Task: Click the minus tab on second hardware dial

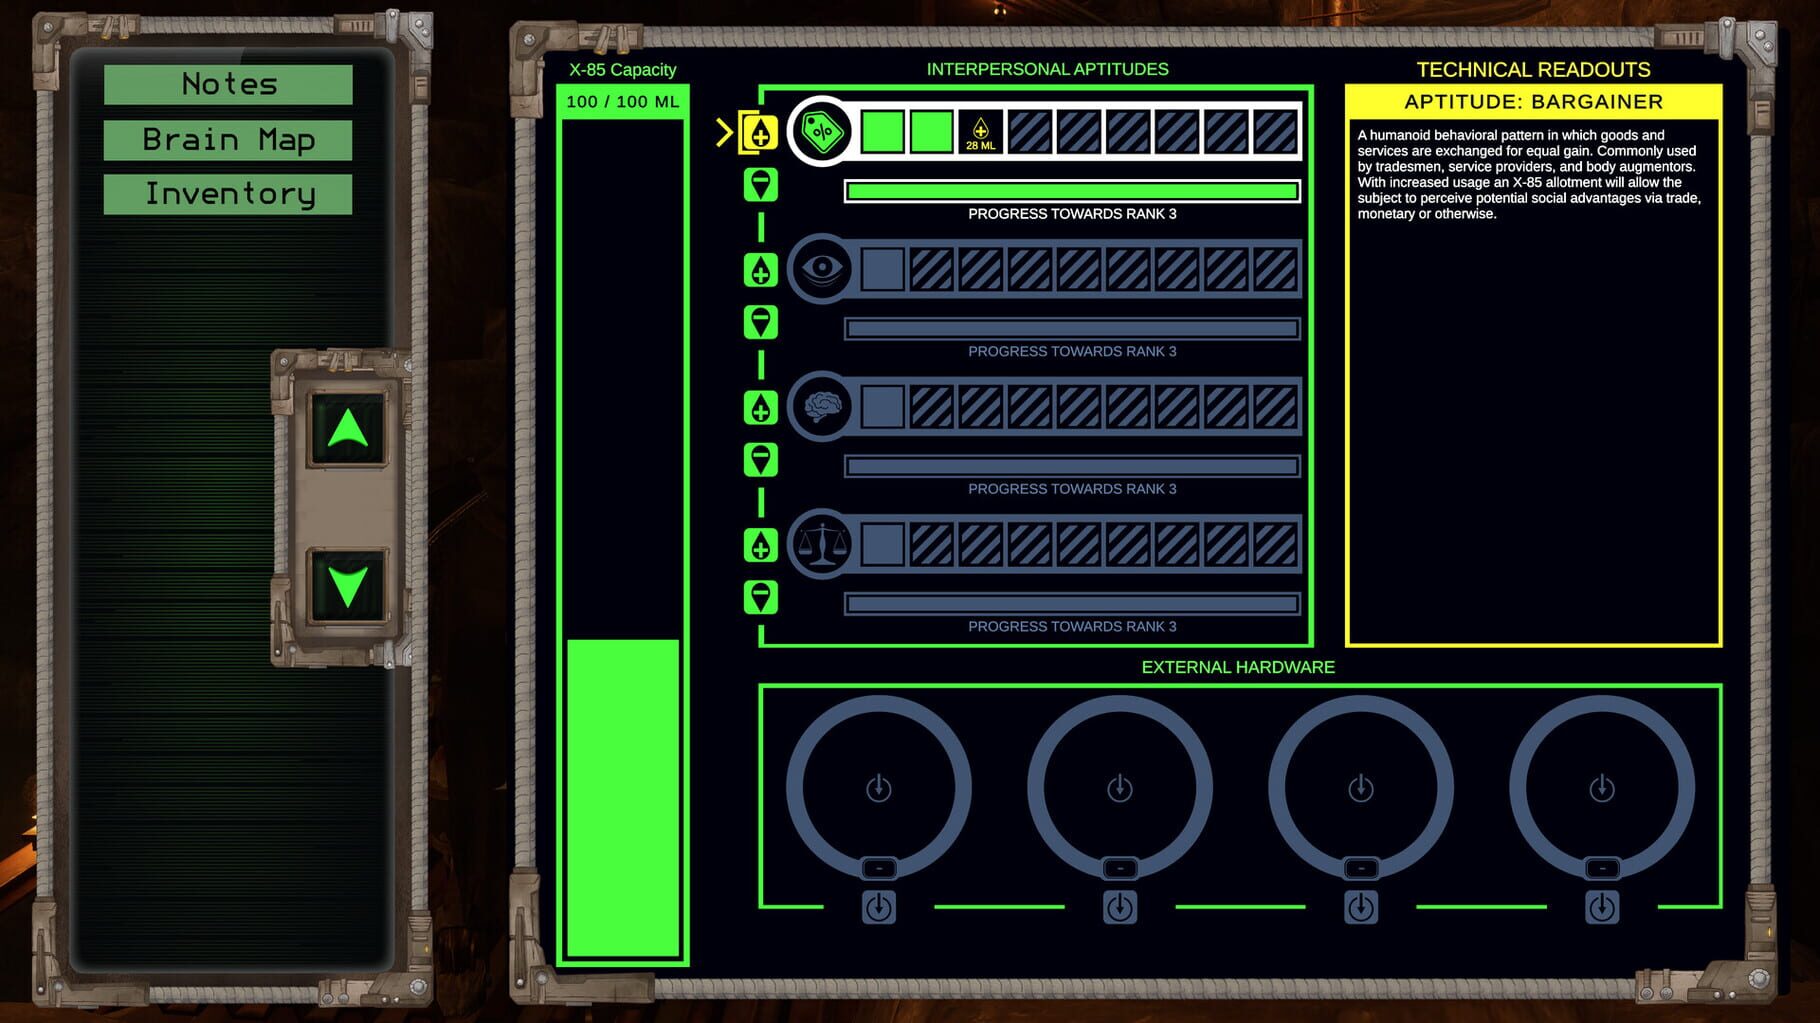Action: (x=1120, y=868)
